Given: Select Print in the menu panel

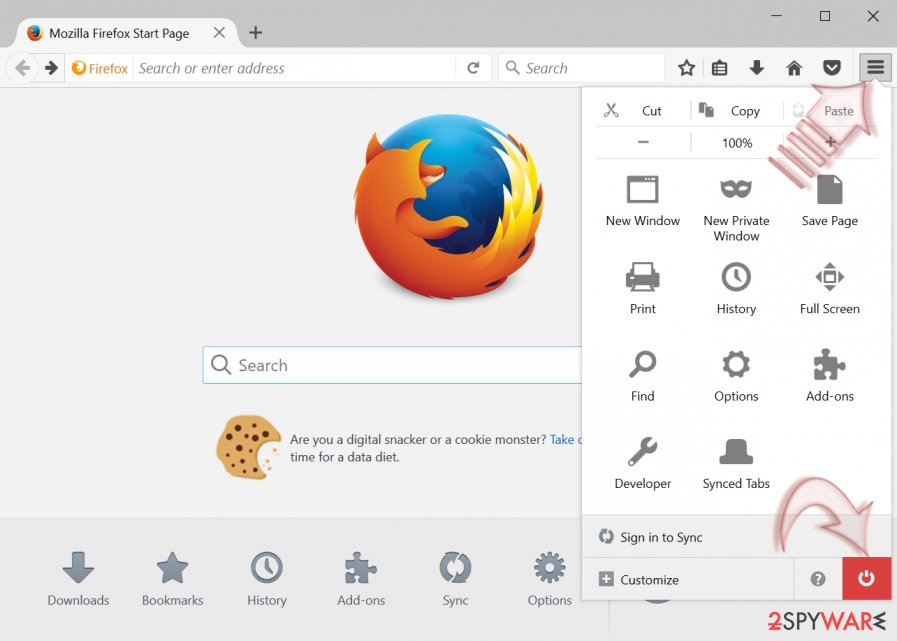Looking at the screenshot, I should [642, 288].
